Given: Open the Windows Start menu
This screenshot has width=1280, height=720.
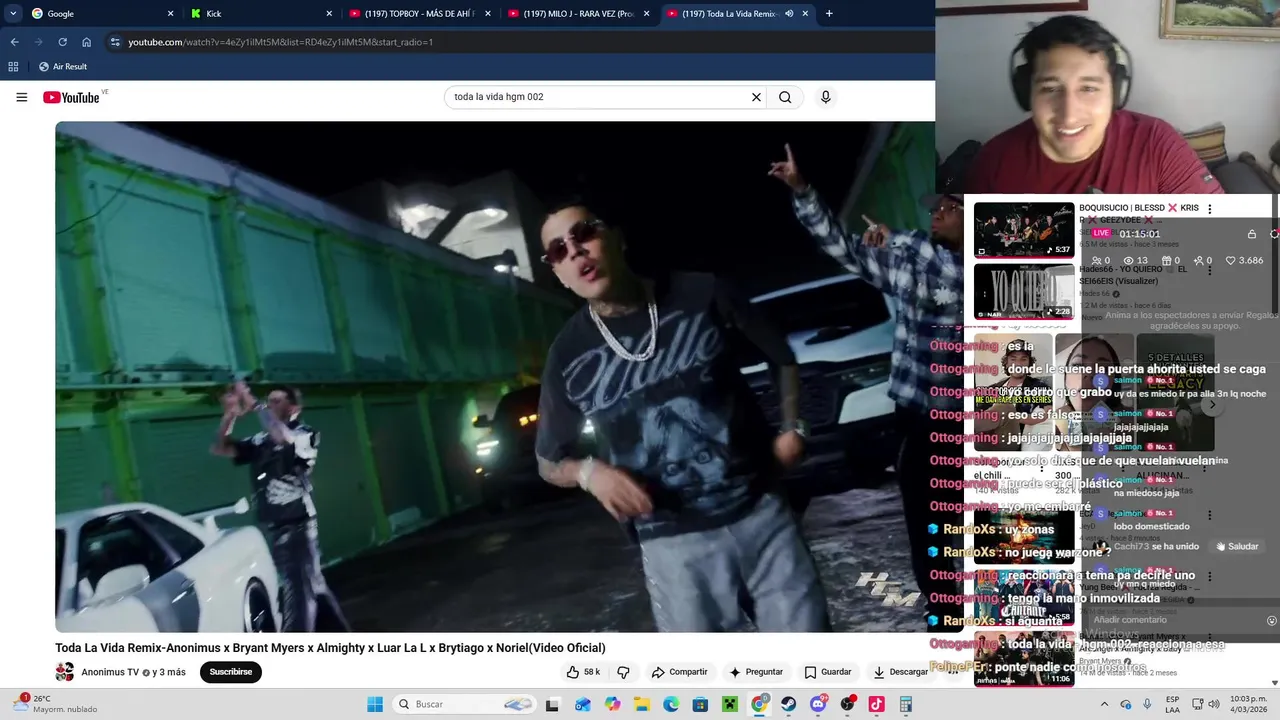Looking at the screenshot, I should click(x=375, y=704).
